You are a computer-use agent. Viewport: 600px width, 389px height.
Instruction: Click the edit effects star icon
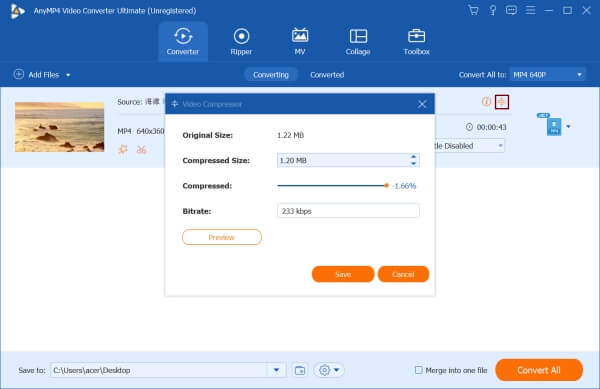(123, 149)
